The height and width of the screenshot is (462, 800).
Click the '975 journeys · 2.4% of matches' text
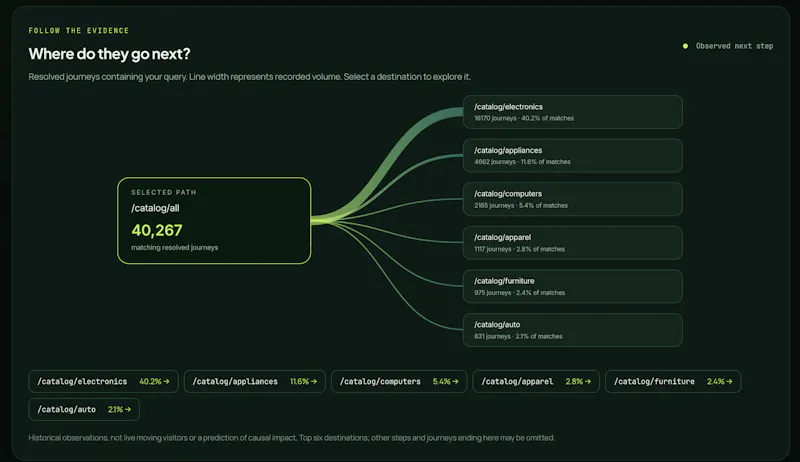click(x=519, y=293)
